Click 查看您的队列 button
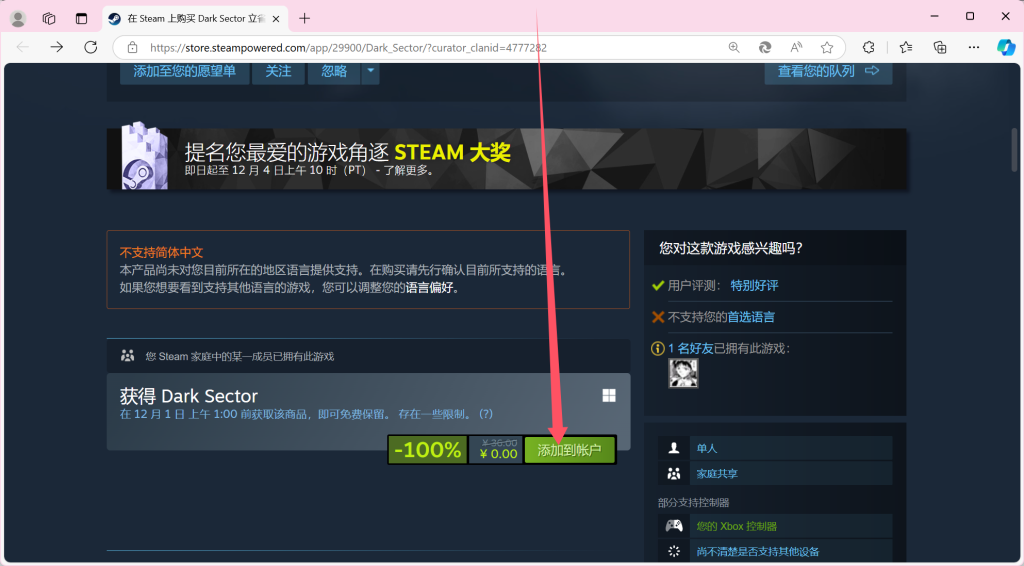Image resolution: width=1024 pixels, height=566 pixels. coord(828,72)
